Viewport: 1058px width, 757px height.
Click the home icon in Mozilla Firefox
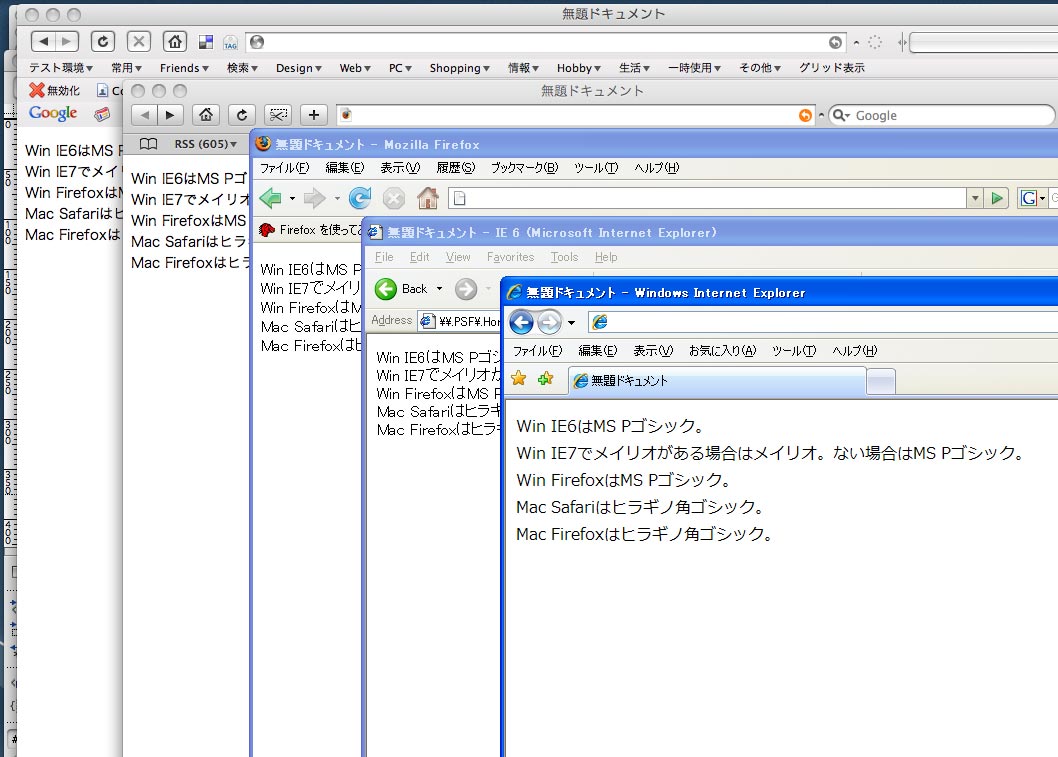click(428, 198)
